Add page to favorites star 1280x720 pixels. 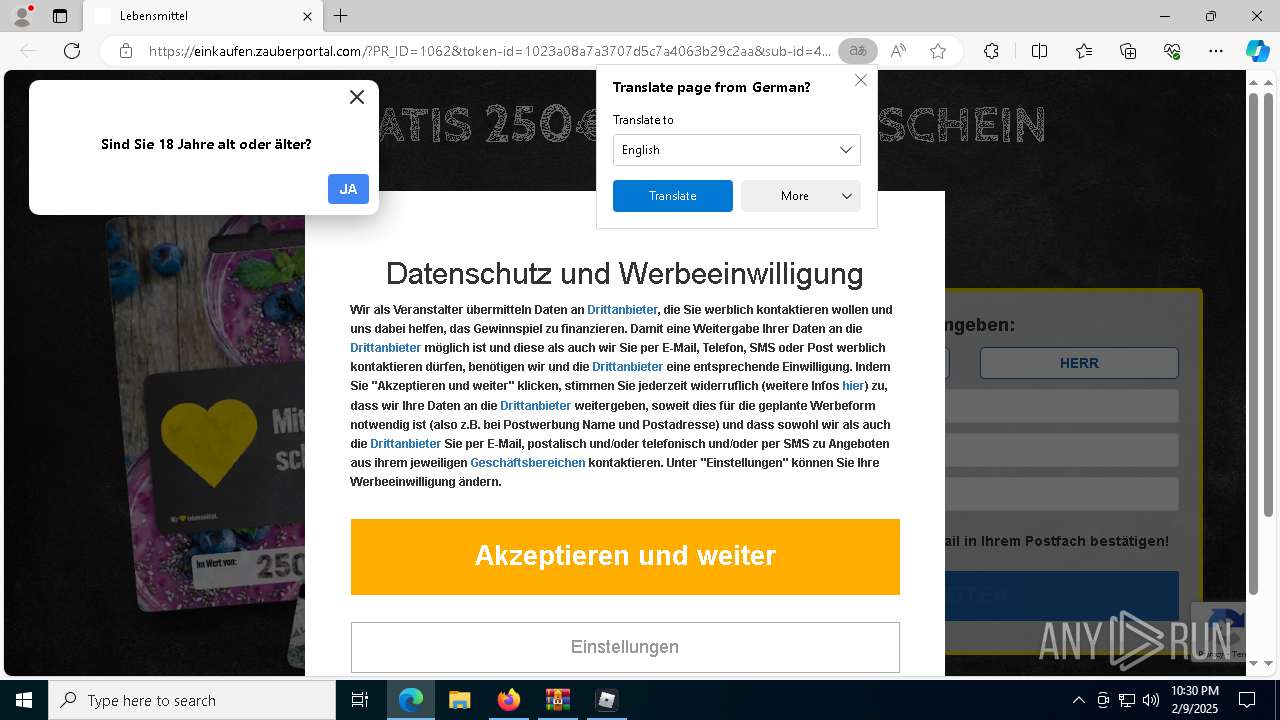(x=938, y=51)
